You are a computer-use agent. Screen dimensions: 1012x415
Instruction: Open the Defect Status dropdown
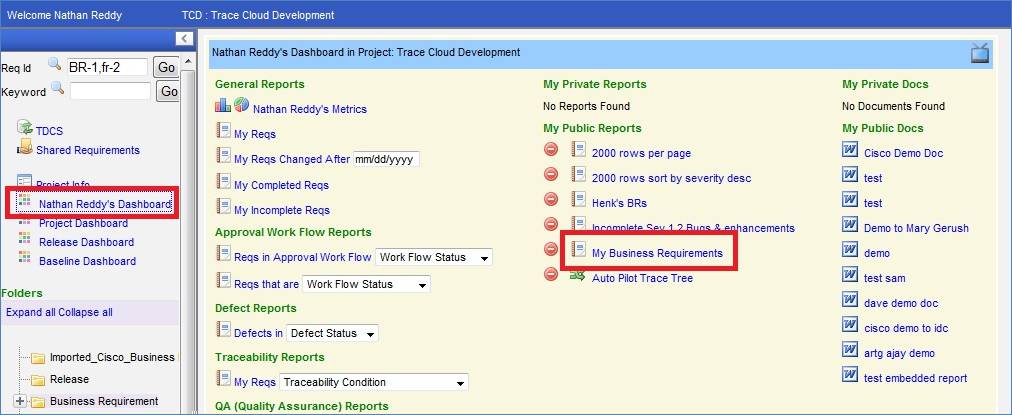(331, 333)
